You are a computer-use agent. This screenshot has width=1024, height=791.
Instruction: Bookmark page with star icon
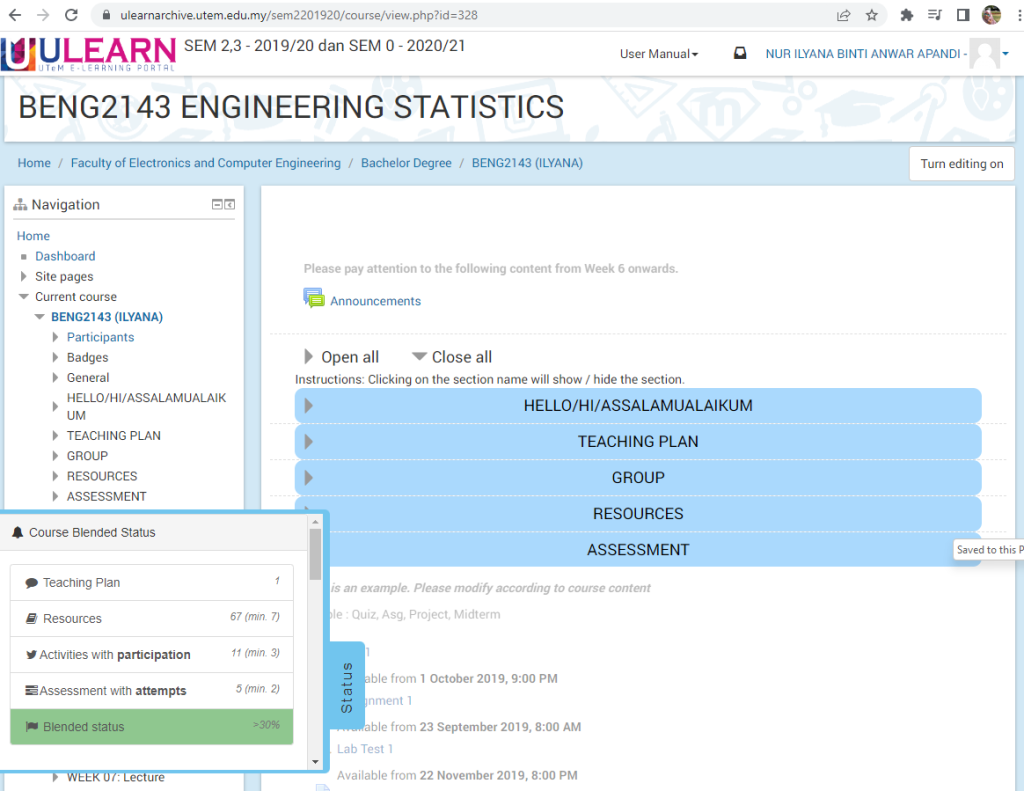pos(871,15)
